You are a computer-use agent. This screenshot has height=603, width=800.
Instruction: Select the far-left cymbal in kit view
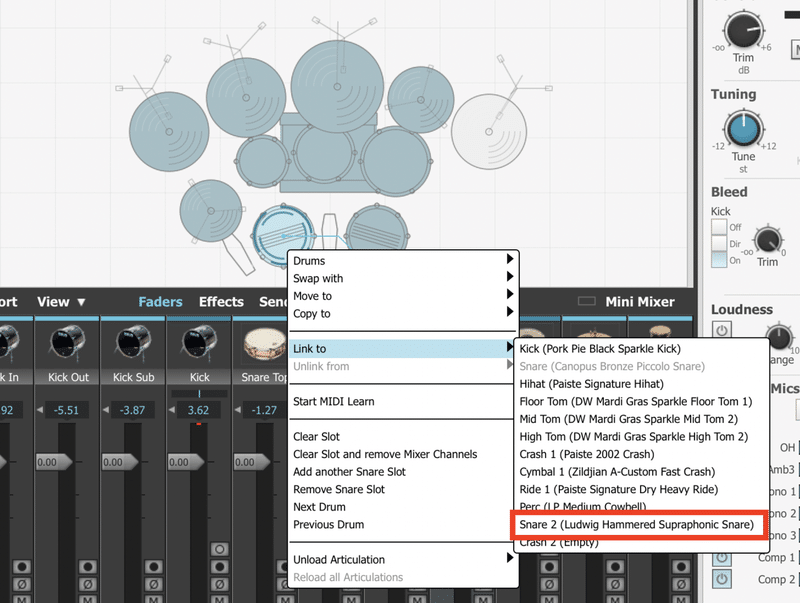pyautogui.click(x=169, y=132)
